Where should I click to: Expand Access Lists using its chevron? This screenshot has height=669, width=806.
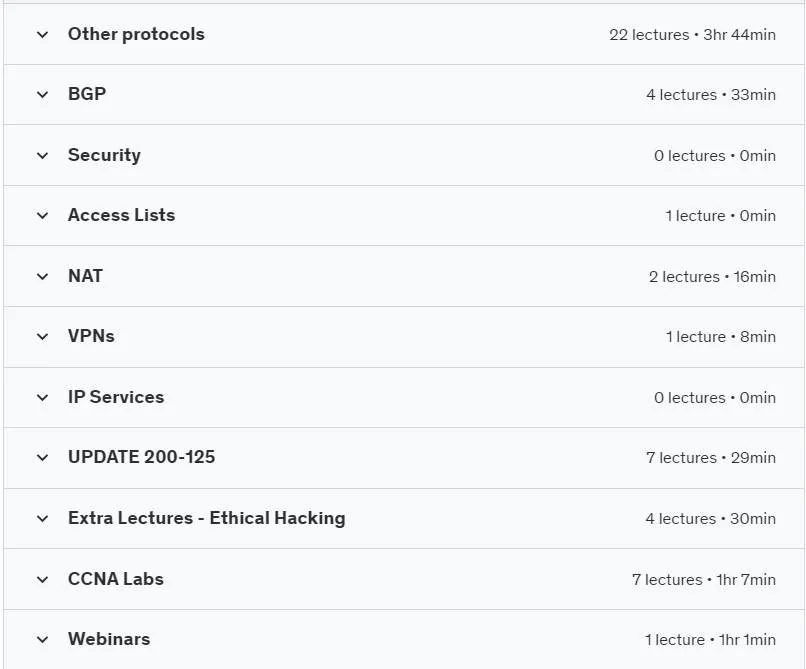pos(43,215)
